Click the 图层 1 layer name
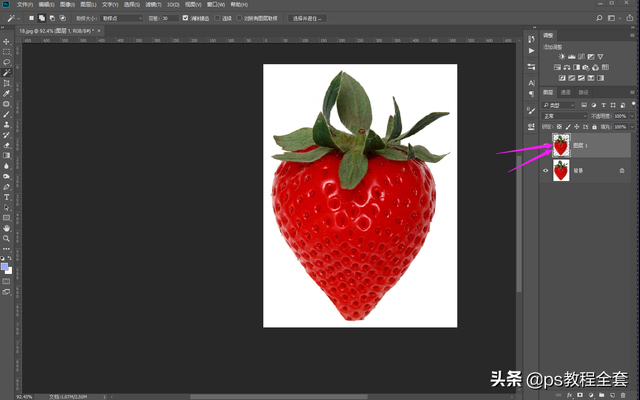The image size is (640, 400). point(579,146)
